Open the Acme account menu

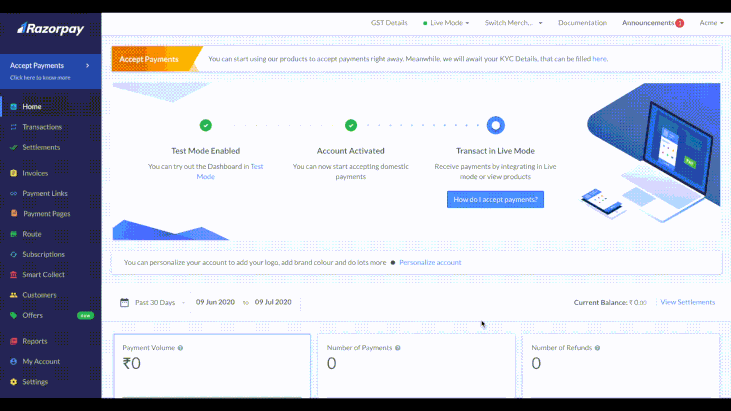[711, 22]
